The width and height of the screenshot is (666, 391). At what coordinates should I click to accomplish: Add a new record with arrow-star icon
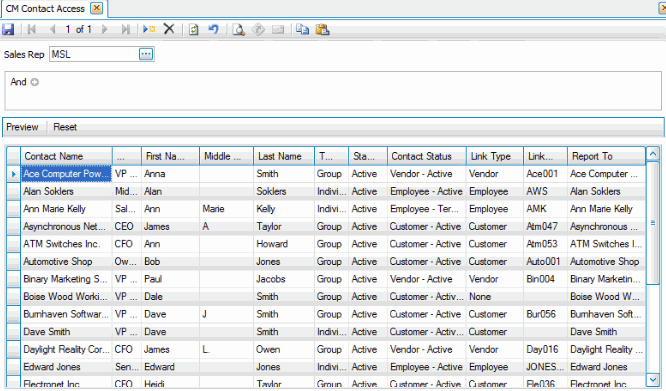click(149, 29)
